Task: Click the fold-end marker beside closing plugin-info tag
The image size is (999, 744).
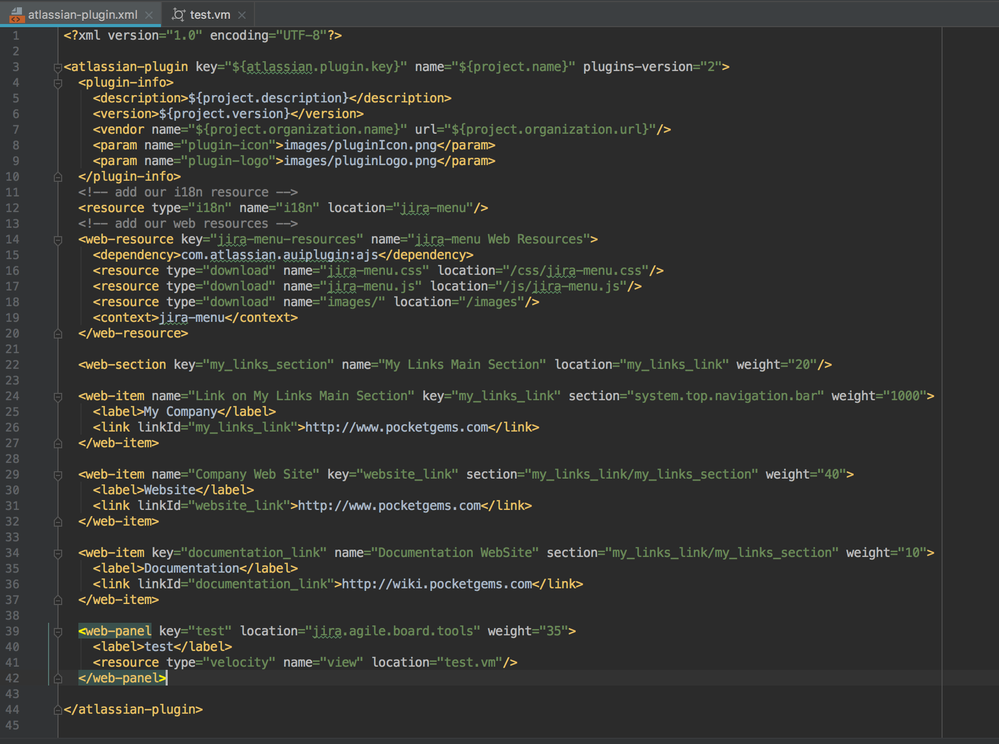Action: 58,177
